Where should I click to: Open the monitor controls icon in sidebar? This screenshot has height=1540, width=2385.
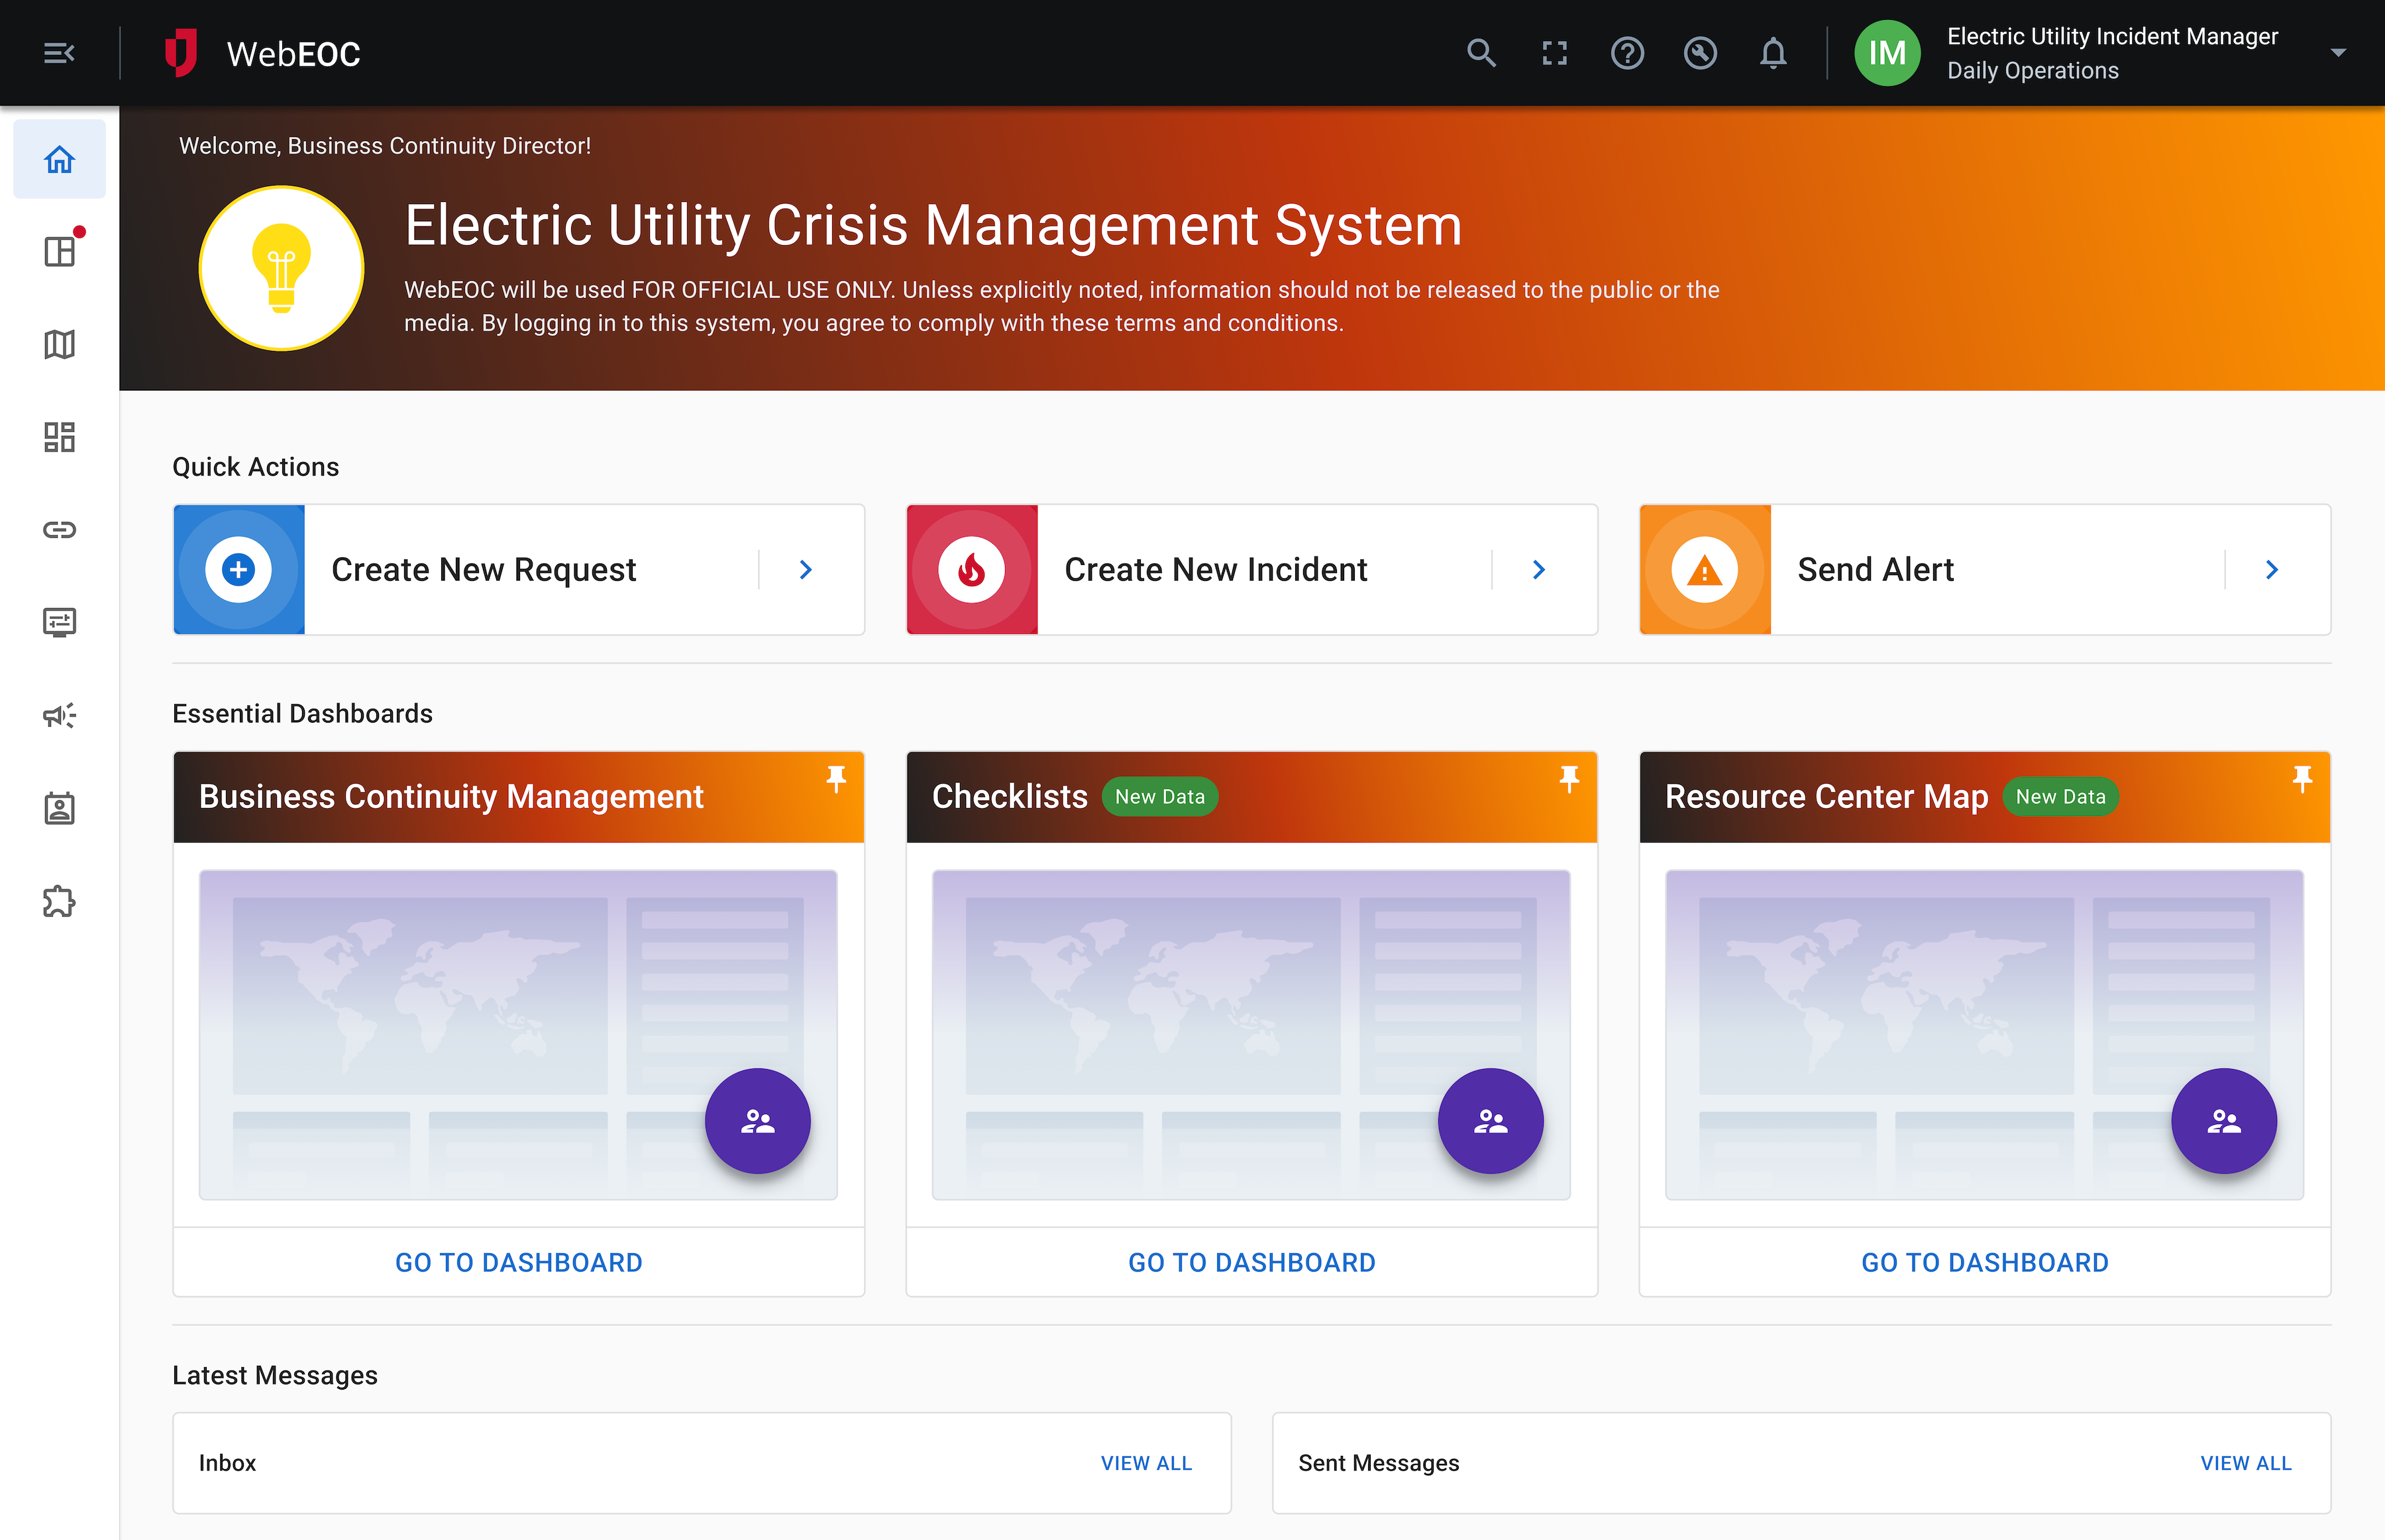coord(59,622)
